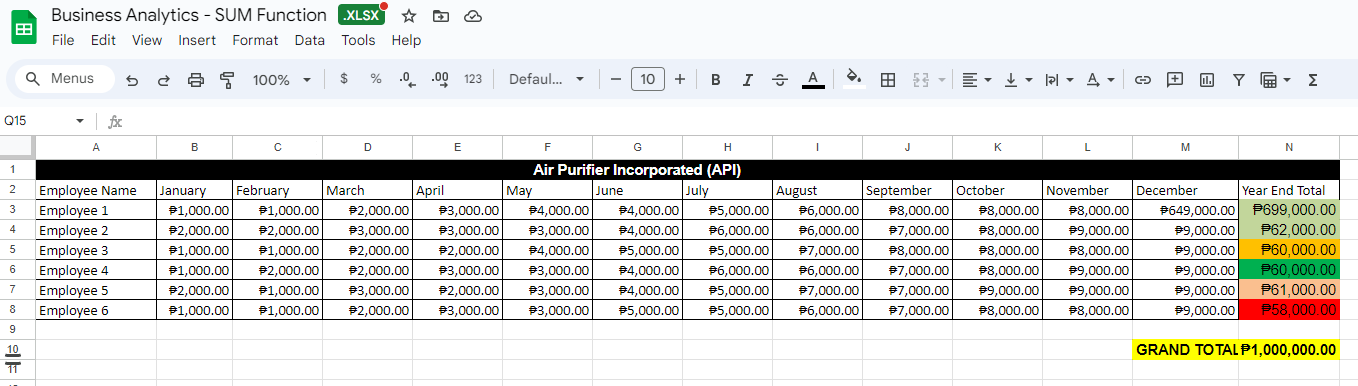Click the Undo arrow icon
Screen dimensions: 1358x386
pos(132,80)
